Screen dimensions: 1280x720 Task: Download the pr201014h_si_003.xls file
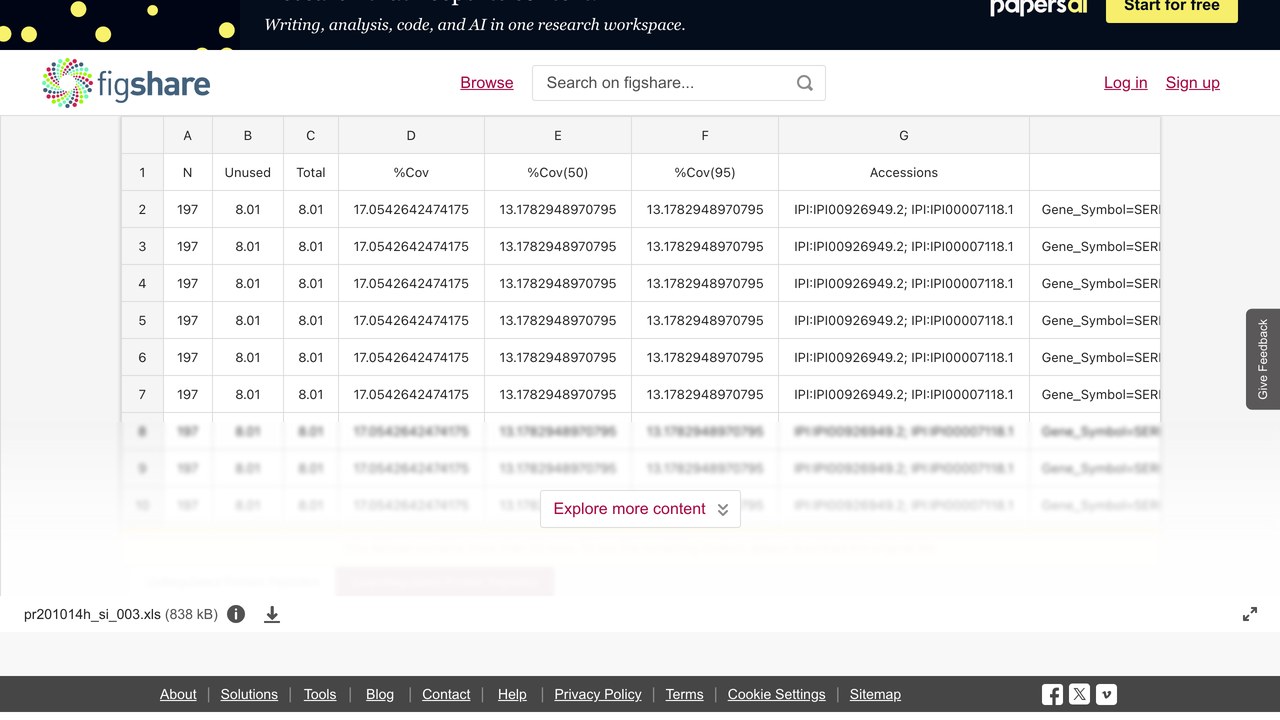272,614
